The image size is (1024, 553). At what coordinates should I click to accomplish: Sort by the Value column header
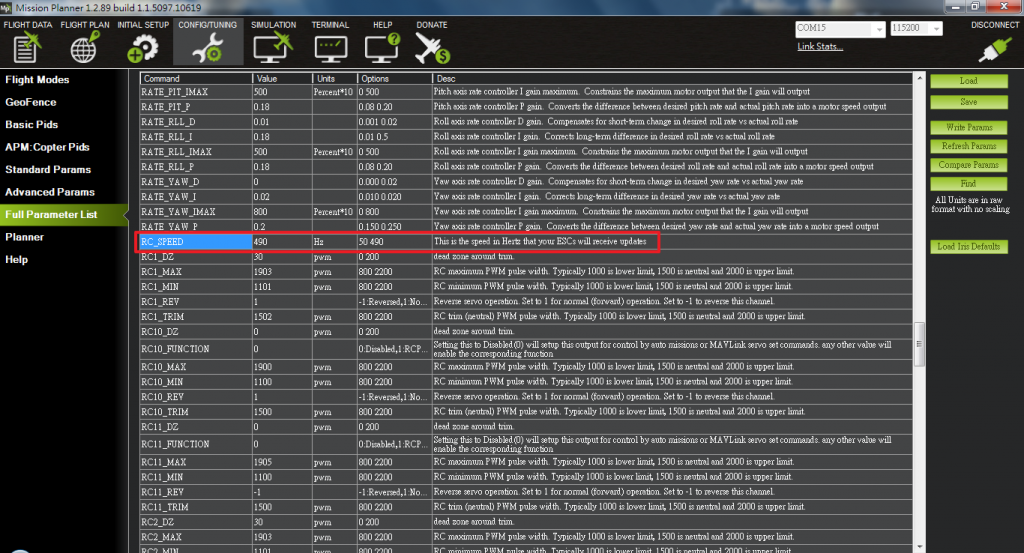282,78
